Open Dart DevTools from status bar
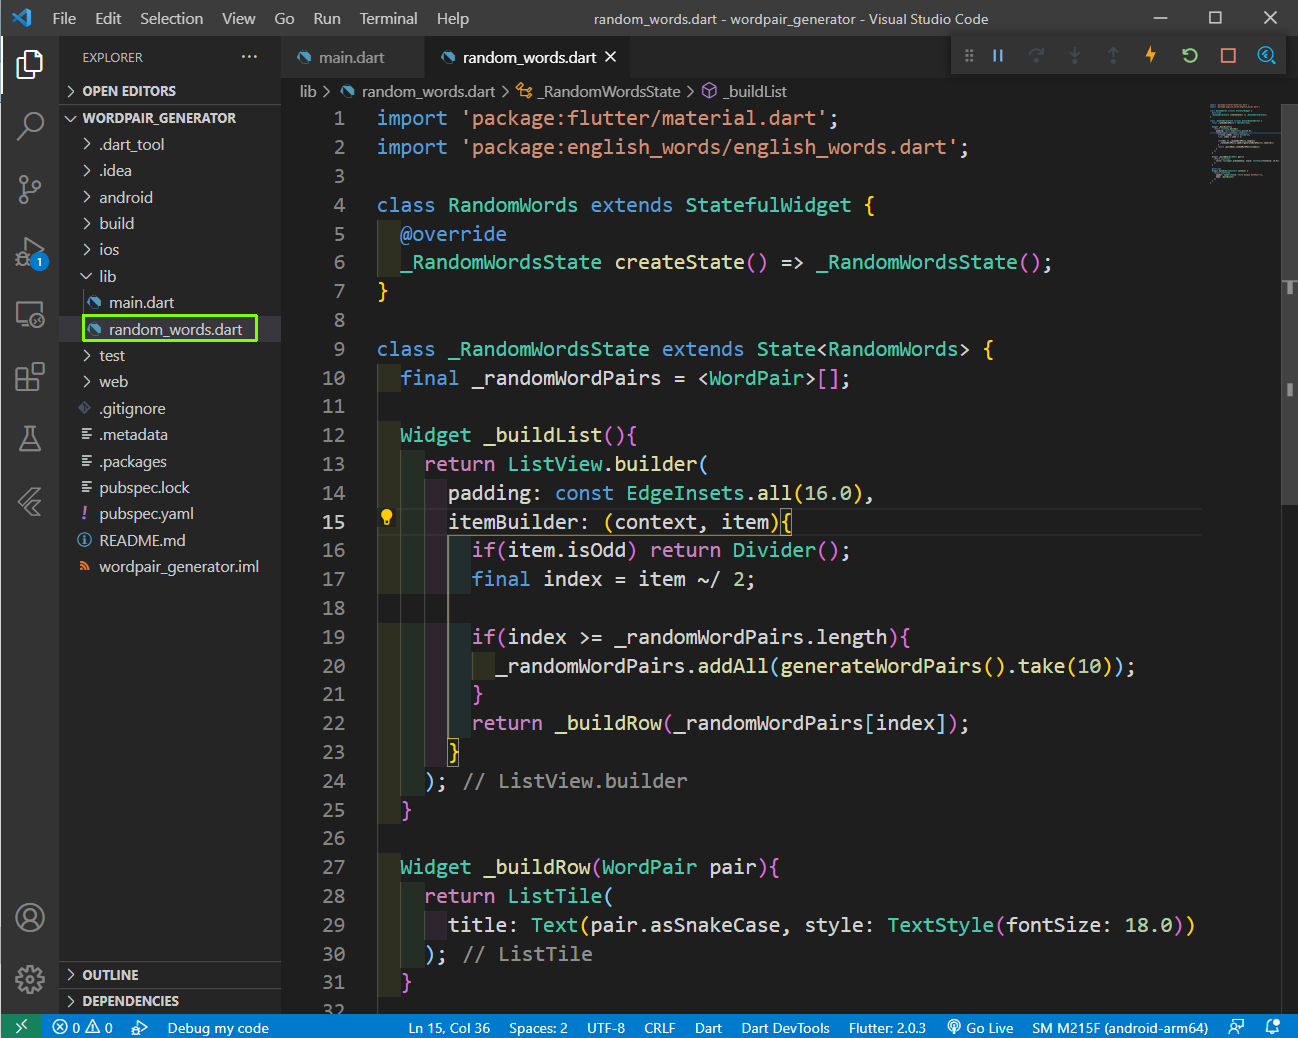 (x=785, y=1027)
